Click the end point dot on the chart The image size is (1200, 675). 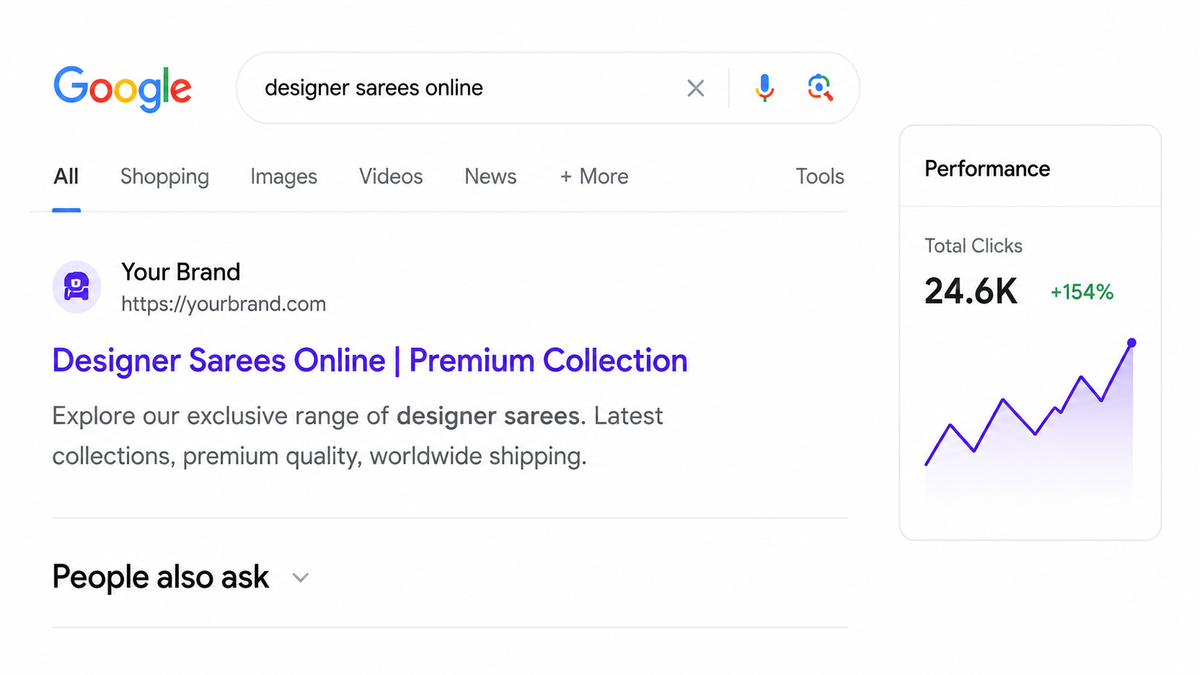[1131, 343]
